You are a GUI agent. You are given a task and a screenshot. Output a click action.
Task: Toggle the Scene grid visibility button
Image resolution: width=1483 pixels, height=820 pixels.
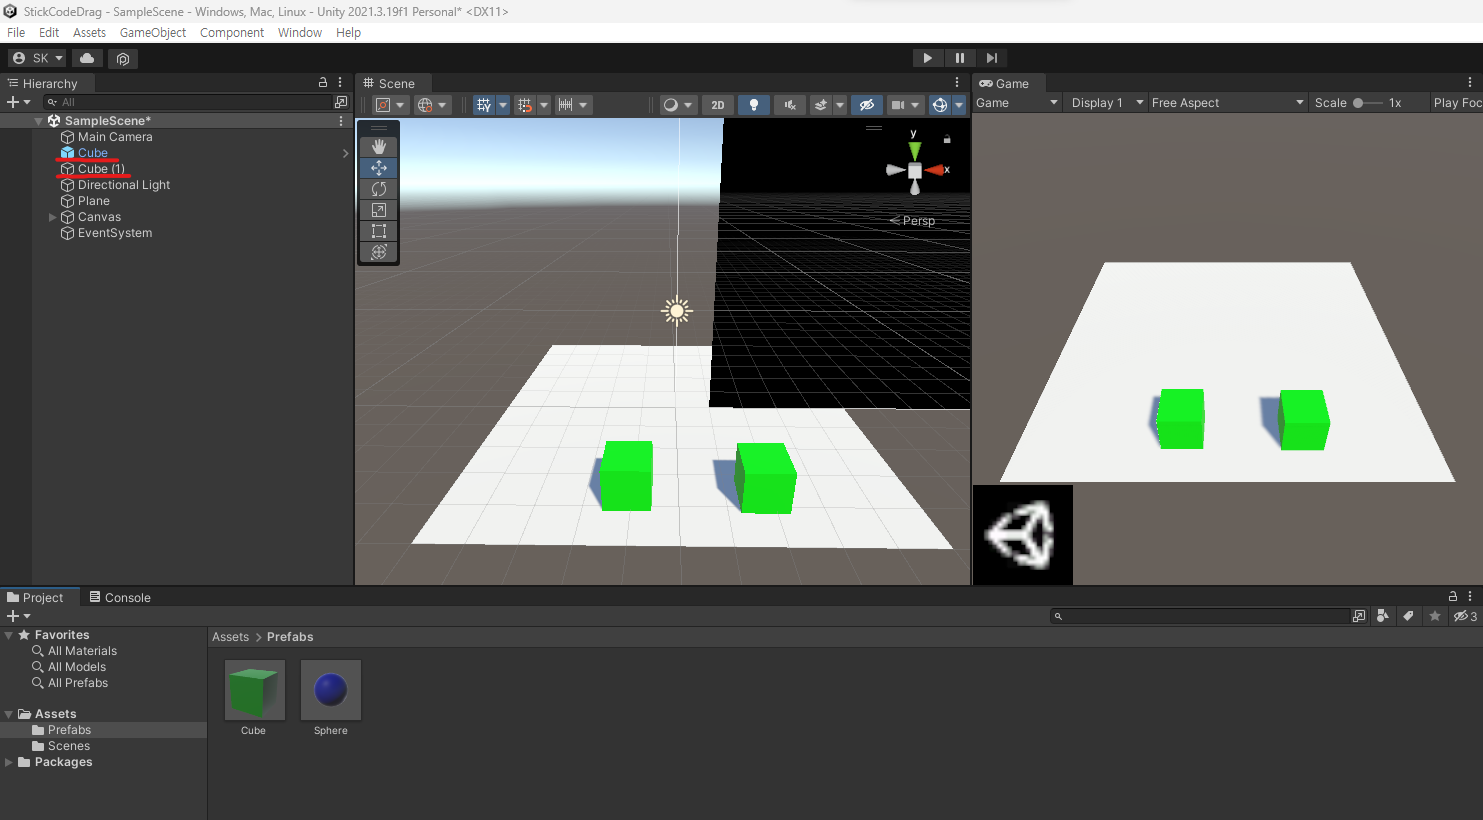[x=484, y=105]
